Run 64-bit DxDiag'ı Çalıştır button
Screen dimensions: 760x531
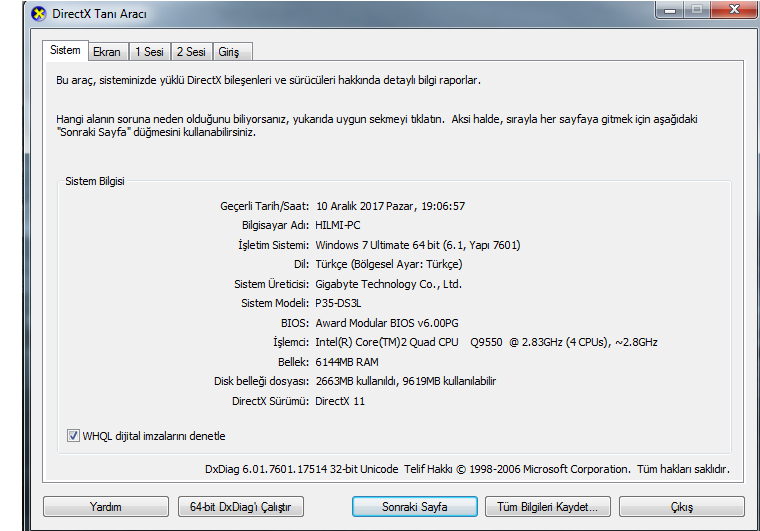[240, 507]
